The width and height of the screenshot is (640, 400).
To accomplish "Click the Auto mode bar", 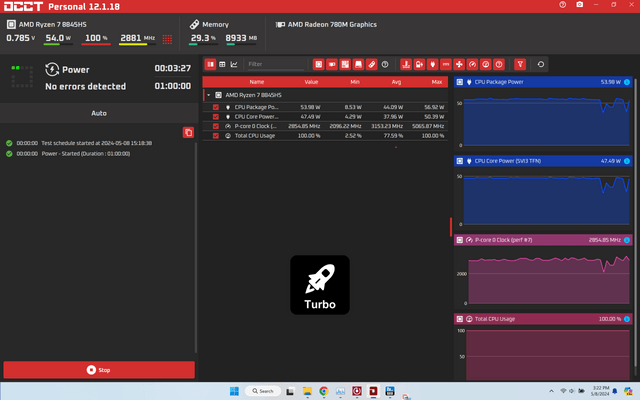I will 99,113.
